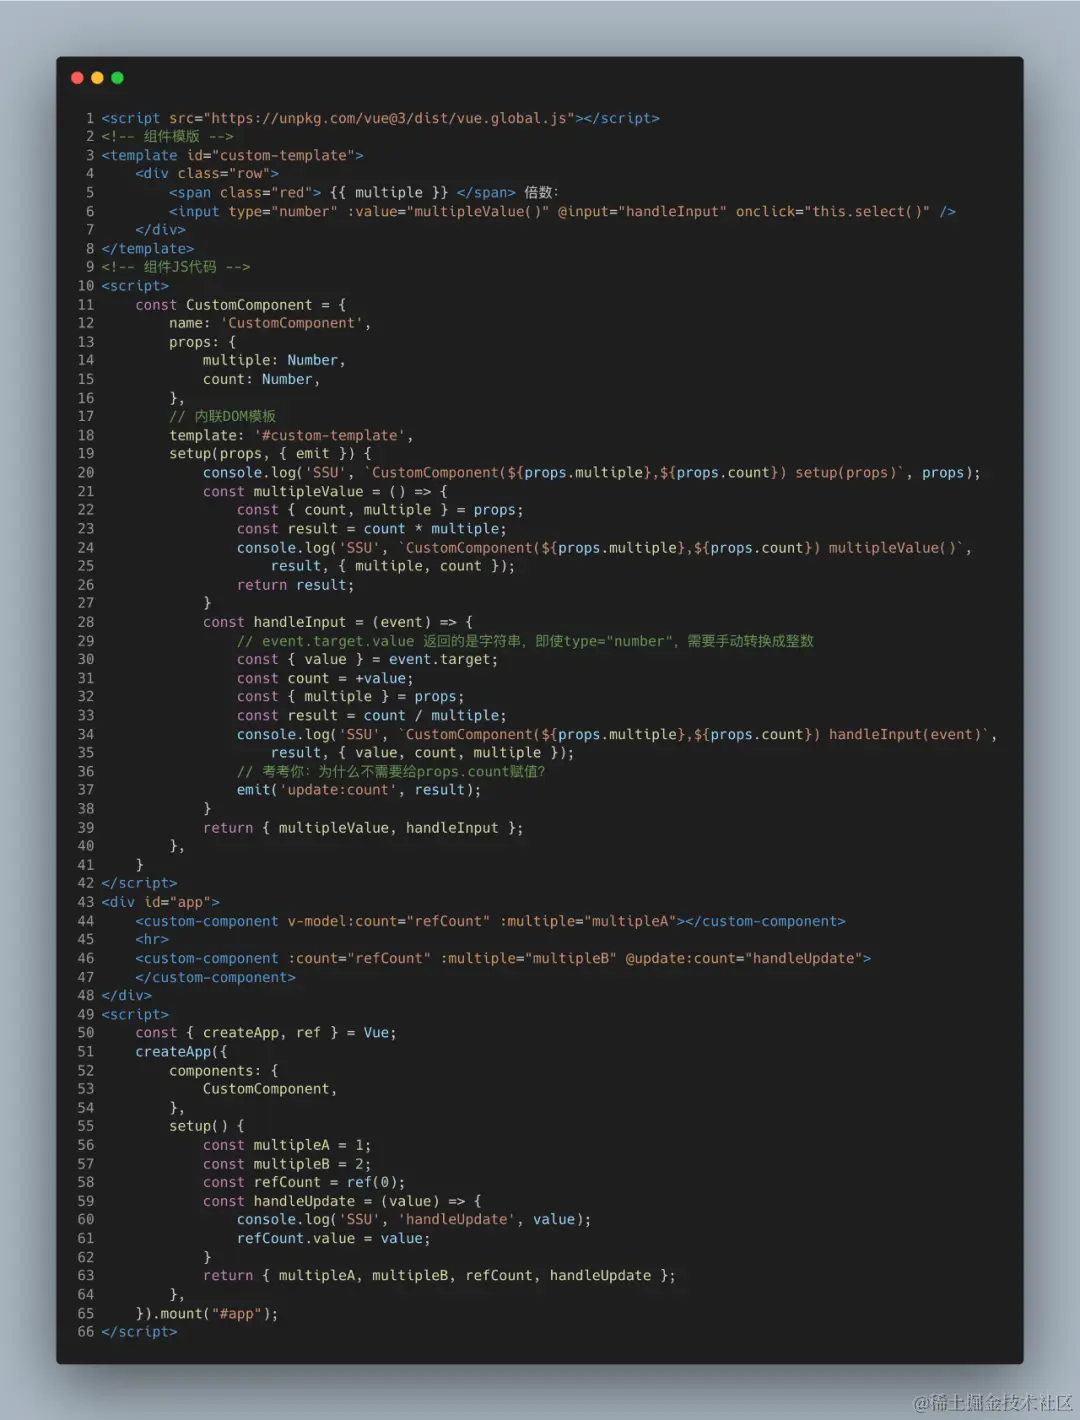Click 'const CustomComponent = {' declaration
The width and height of the screenshot is (1080, 1420).
tap(241, 305)
